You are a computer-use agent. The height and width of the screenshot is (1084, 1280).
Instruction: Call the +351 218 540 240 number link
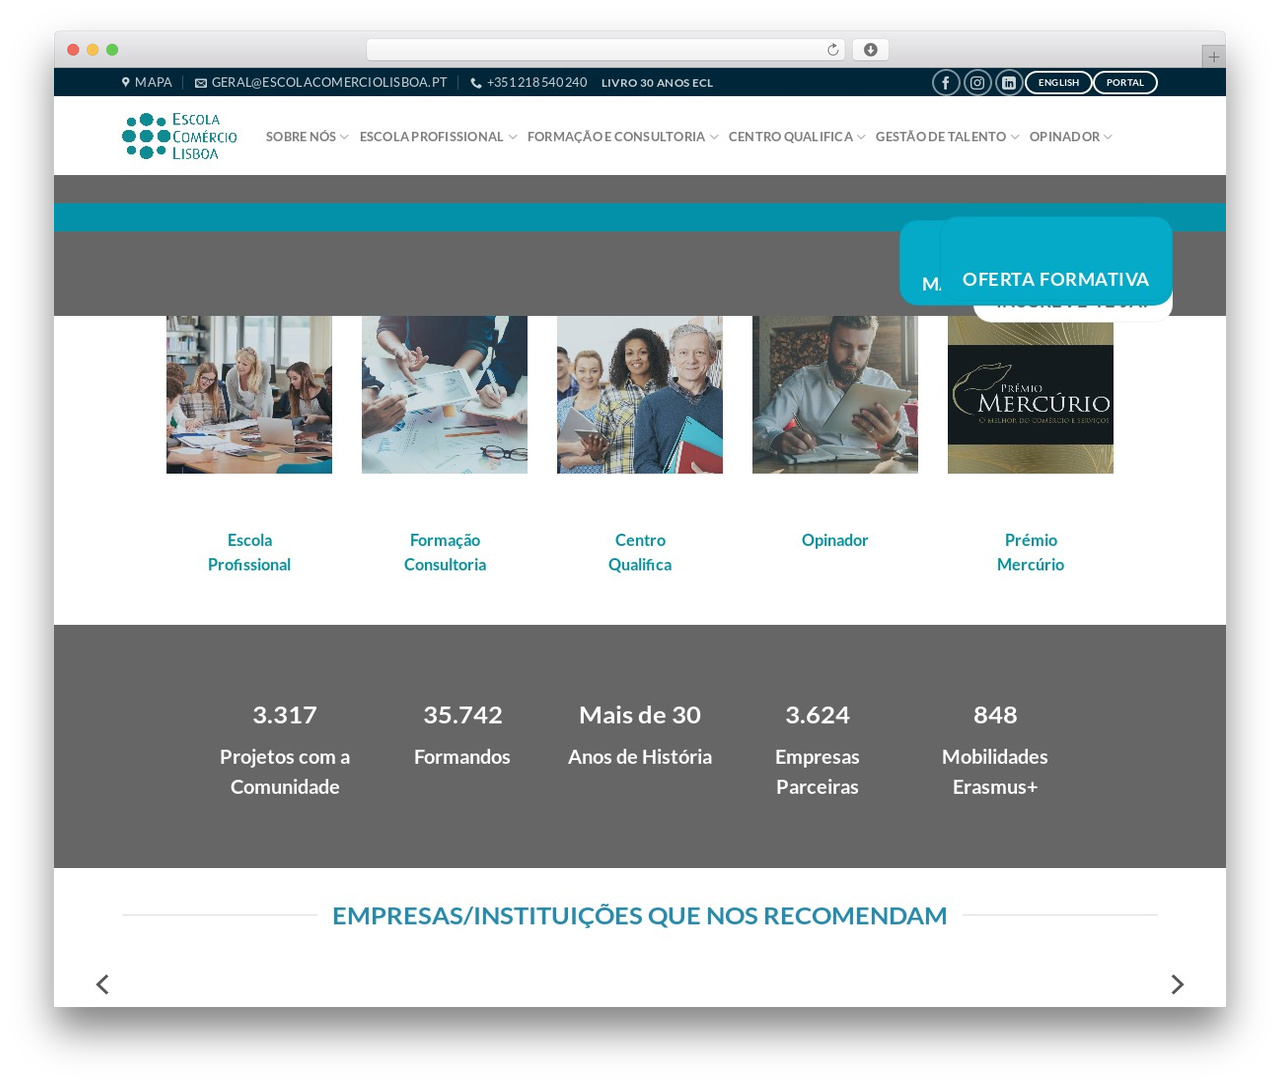pos(537,83)
